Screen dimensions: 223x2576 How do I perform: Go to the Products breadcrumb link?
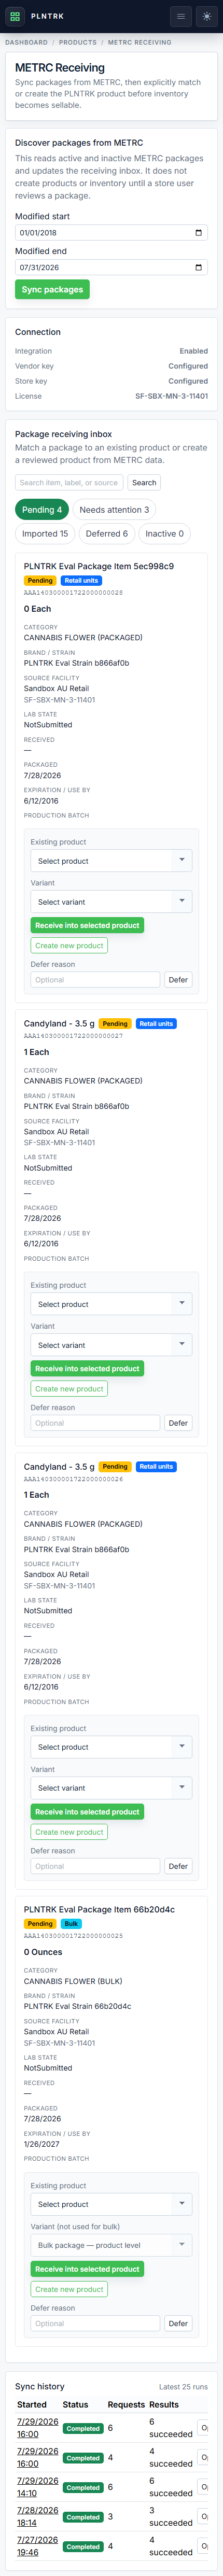point(77,42)
